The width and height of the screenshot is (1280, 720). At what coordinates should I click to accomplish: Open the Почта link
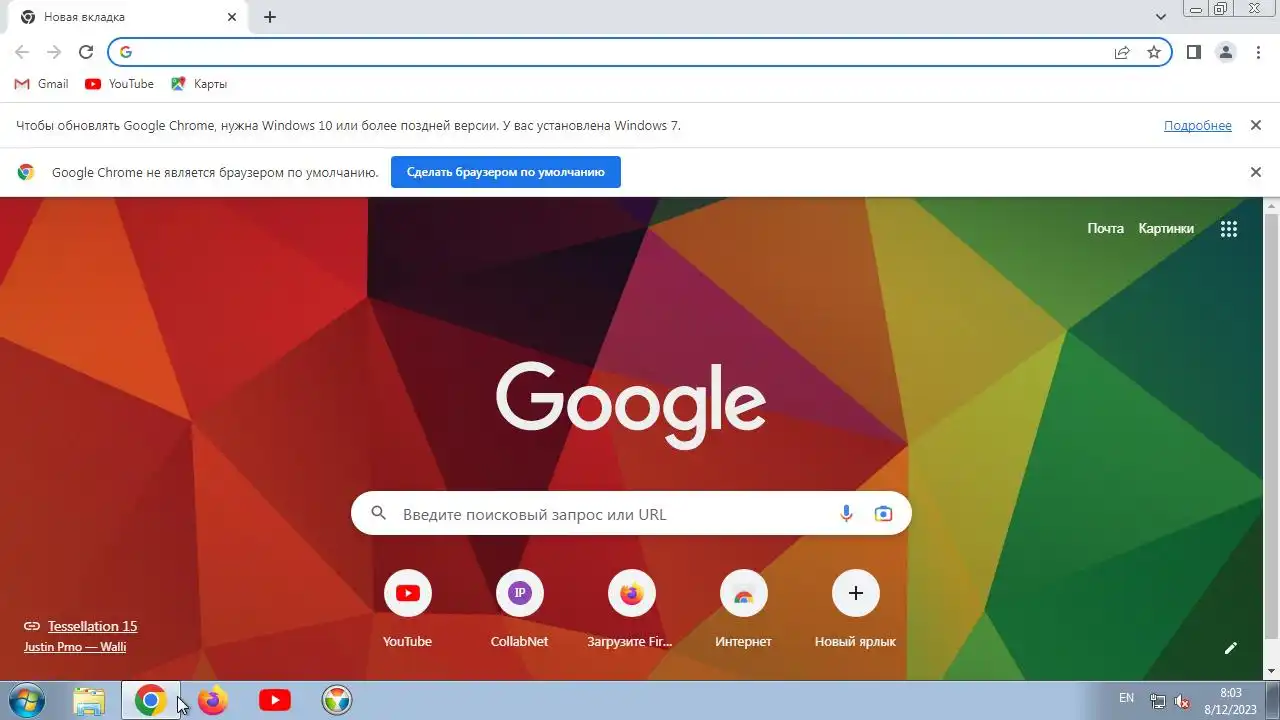[1105, 228]
